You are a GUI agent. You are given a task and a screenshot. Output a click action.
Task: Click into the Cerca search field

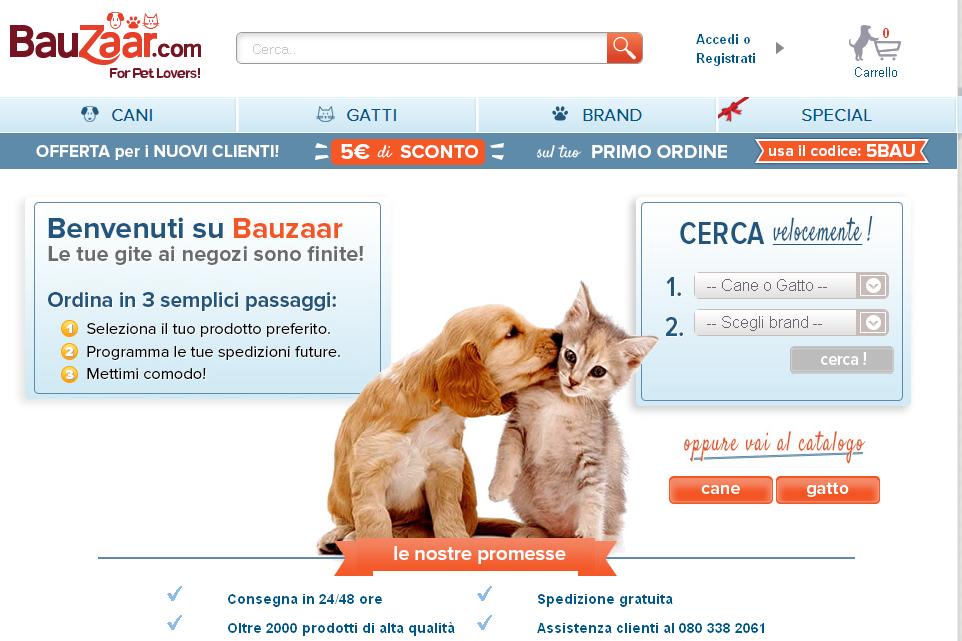coord(421,48)
